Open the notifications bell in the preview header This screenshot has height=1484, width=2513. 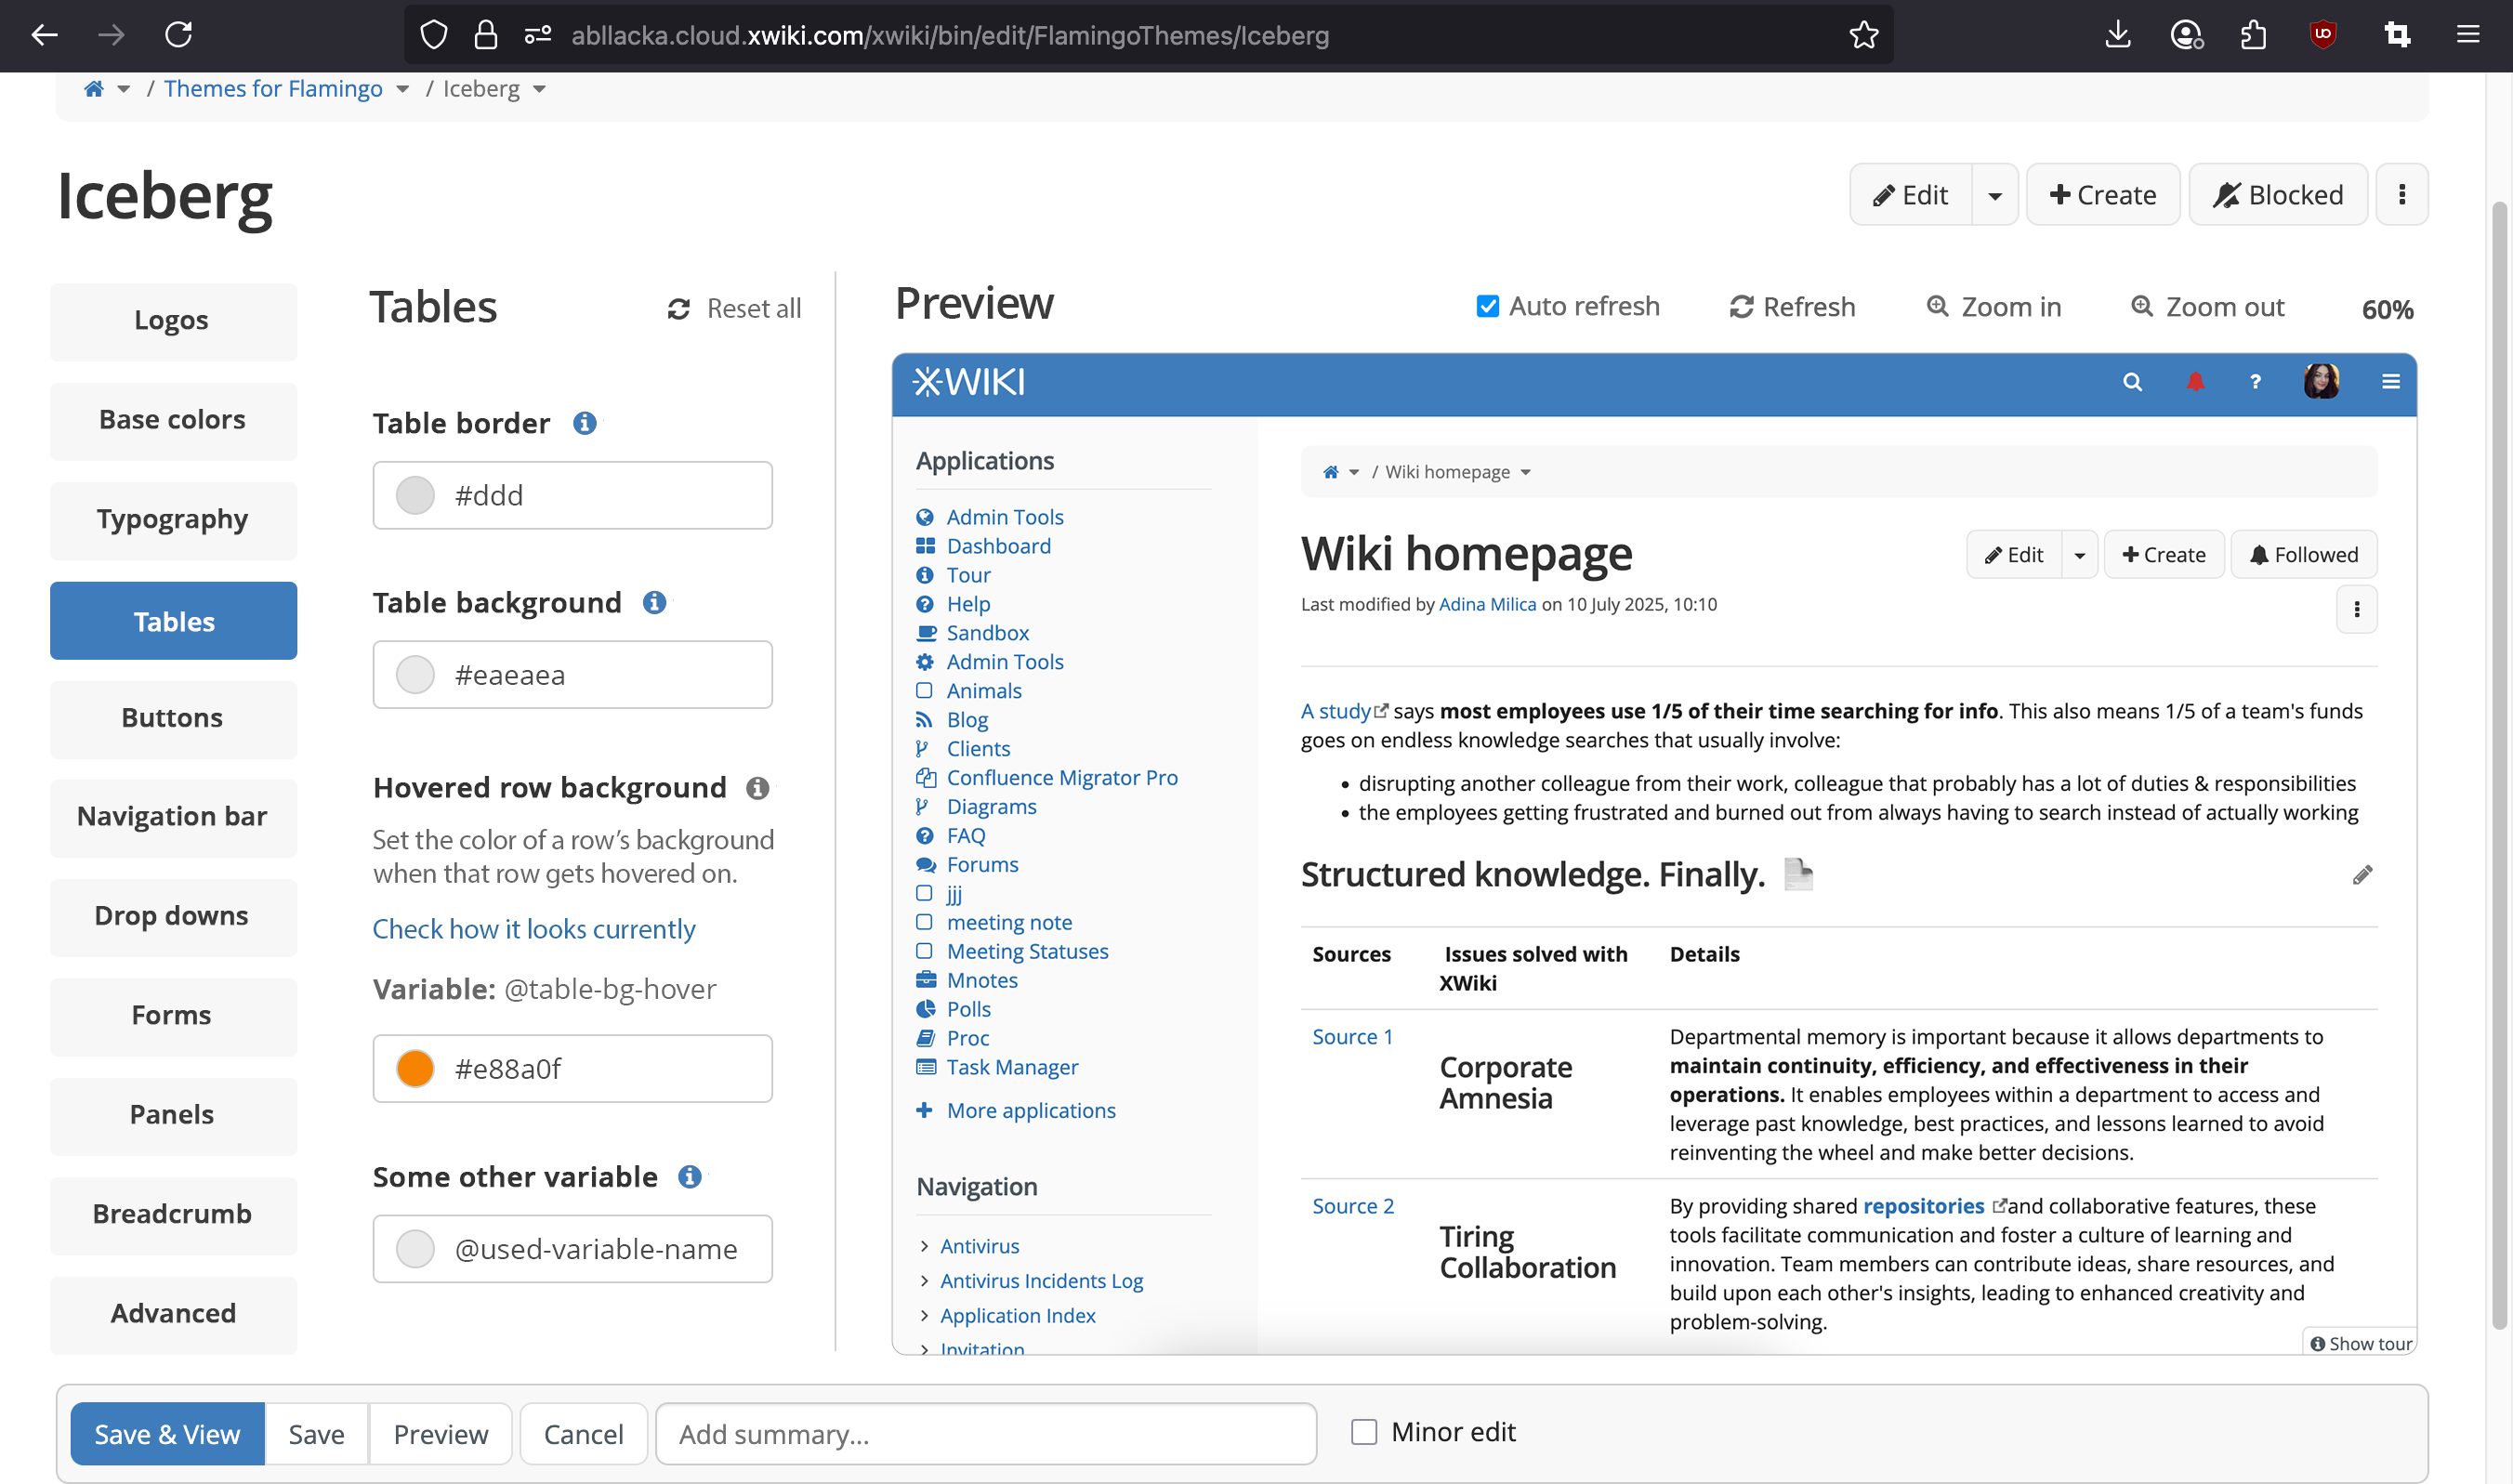(2195, 382)
